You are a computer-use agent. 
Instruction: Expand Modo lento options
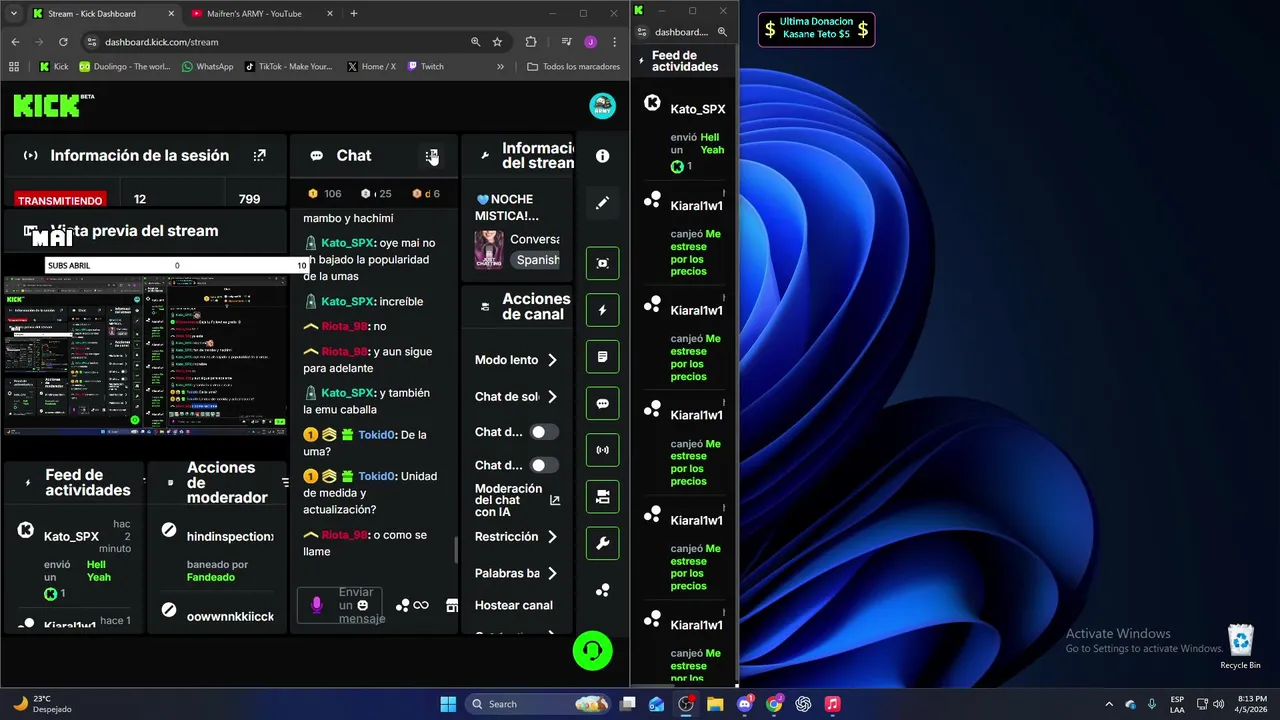(552, 360)
